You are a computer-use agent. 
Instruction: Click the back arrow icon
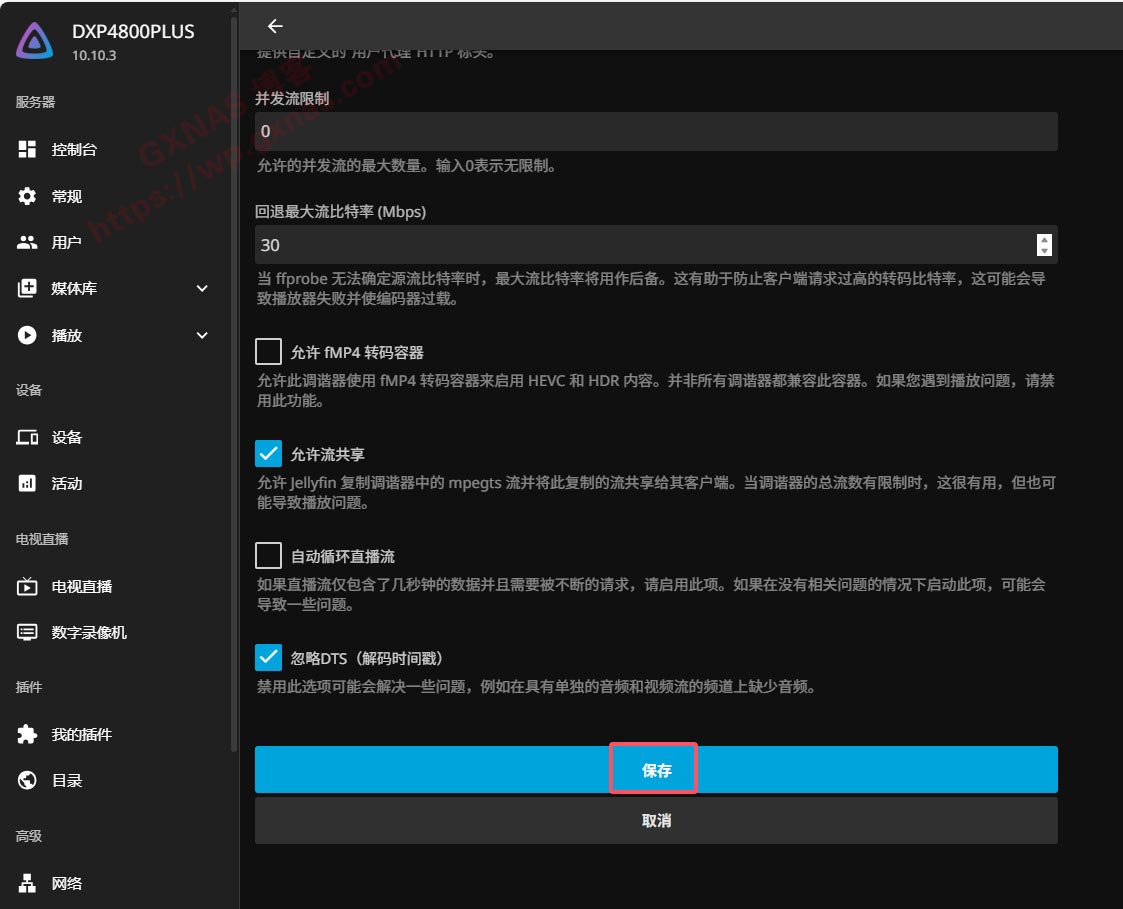pyautogui.click(x=275, y=26)
